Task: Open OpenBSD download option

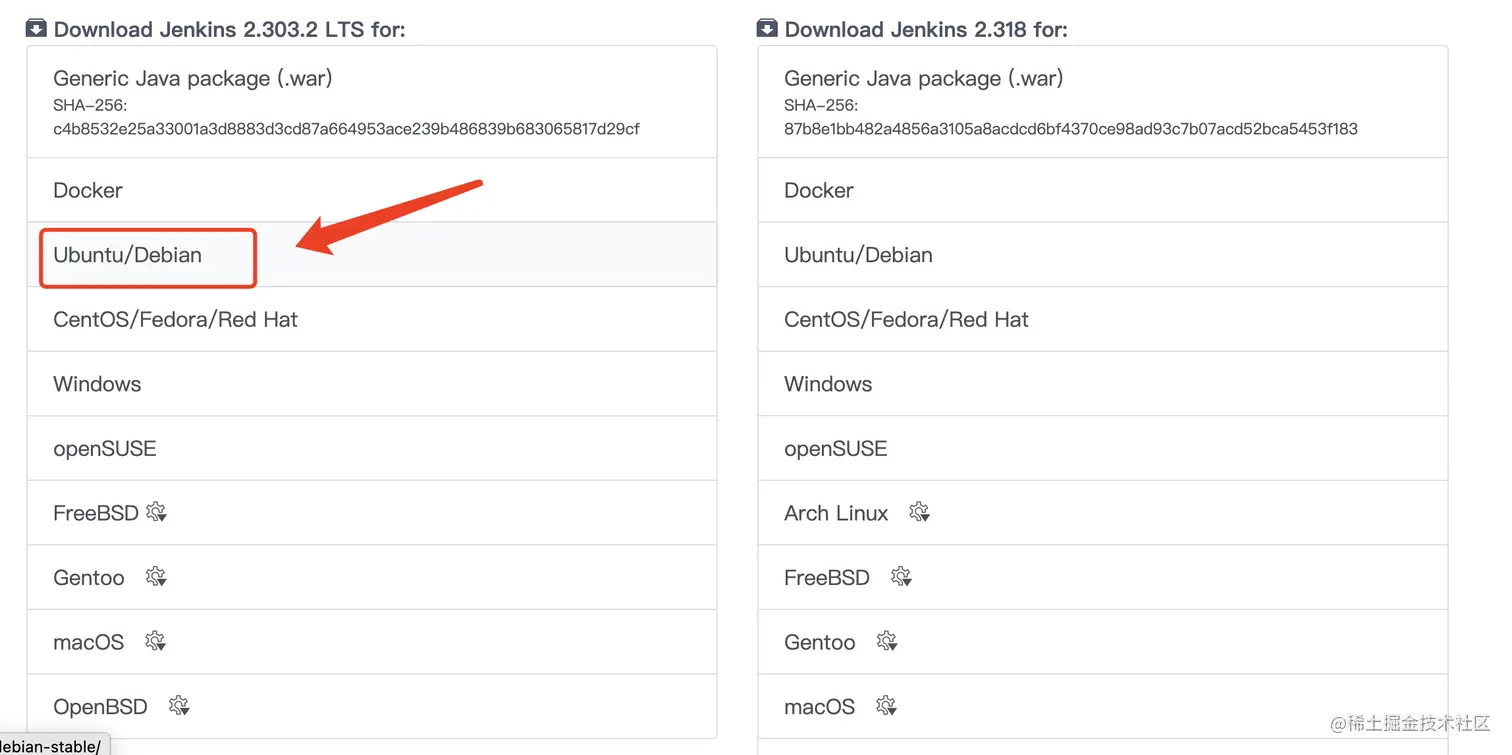Action: coord(372,706)
